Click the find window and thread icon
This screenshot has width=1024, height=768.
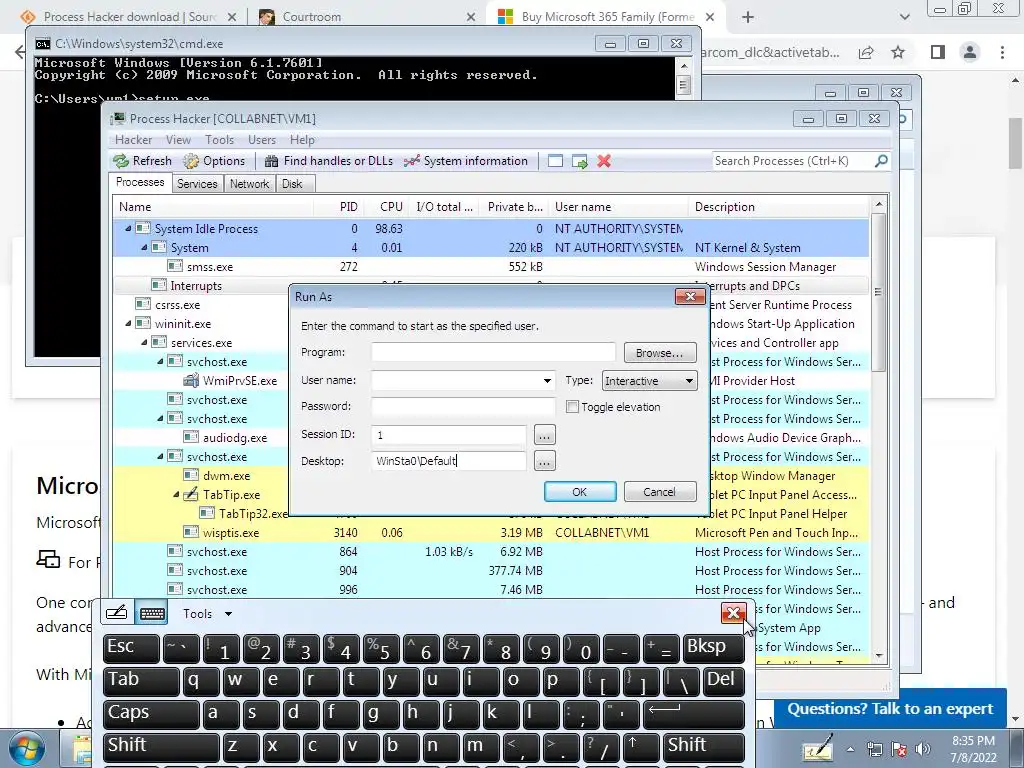point(579,161)
